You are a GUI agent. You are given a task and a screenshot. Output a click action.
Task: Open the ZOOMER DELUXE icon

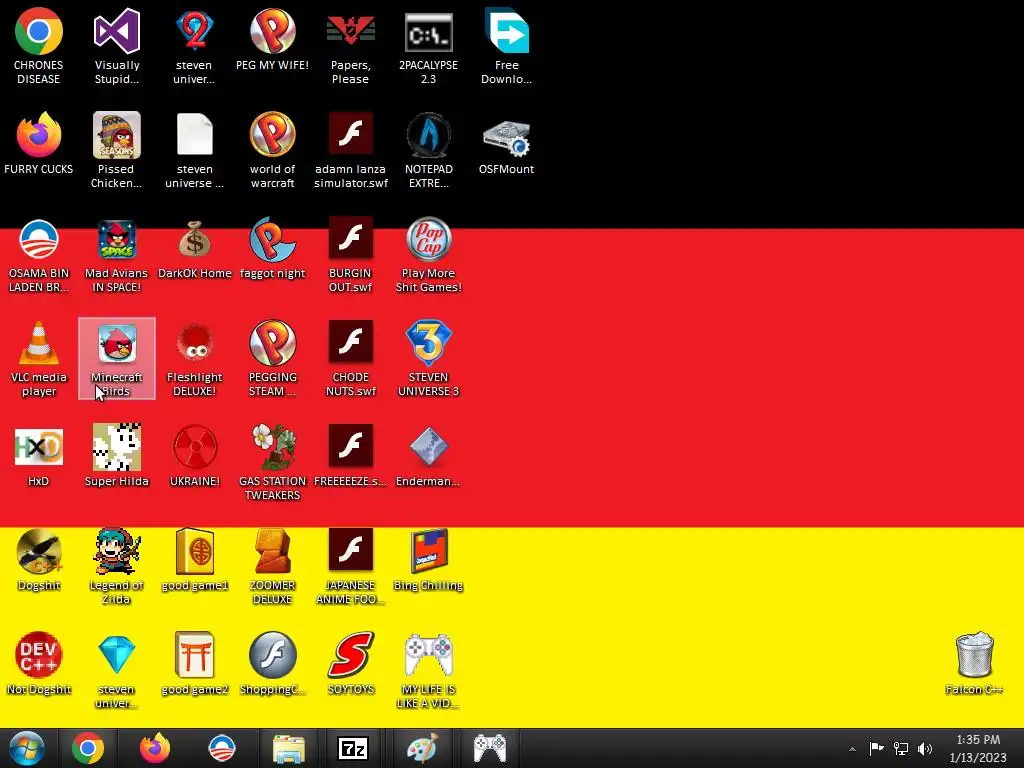pos(272,551)
